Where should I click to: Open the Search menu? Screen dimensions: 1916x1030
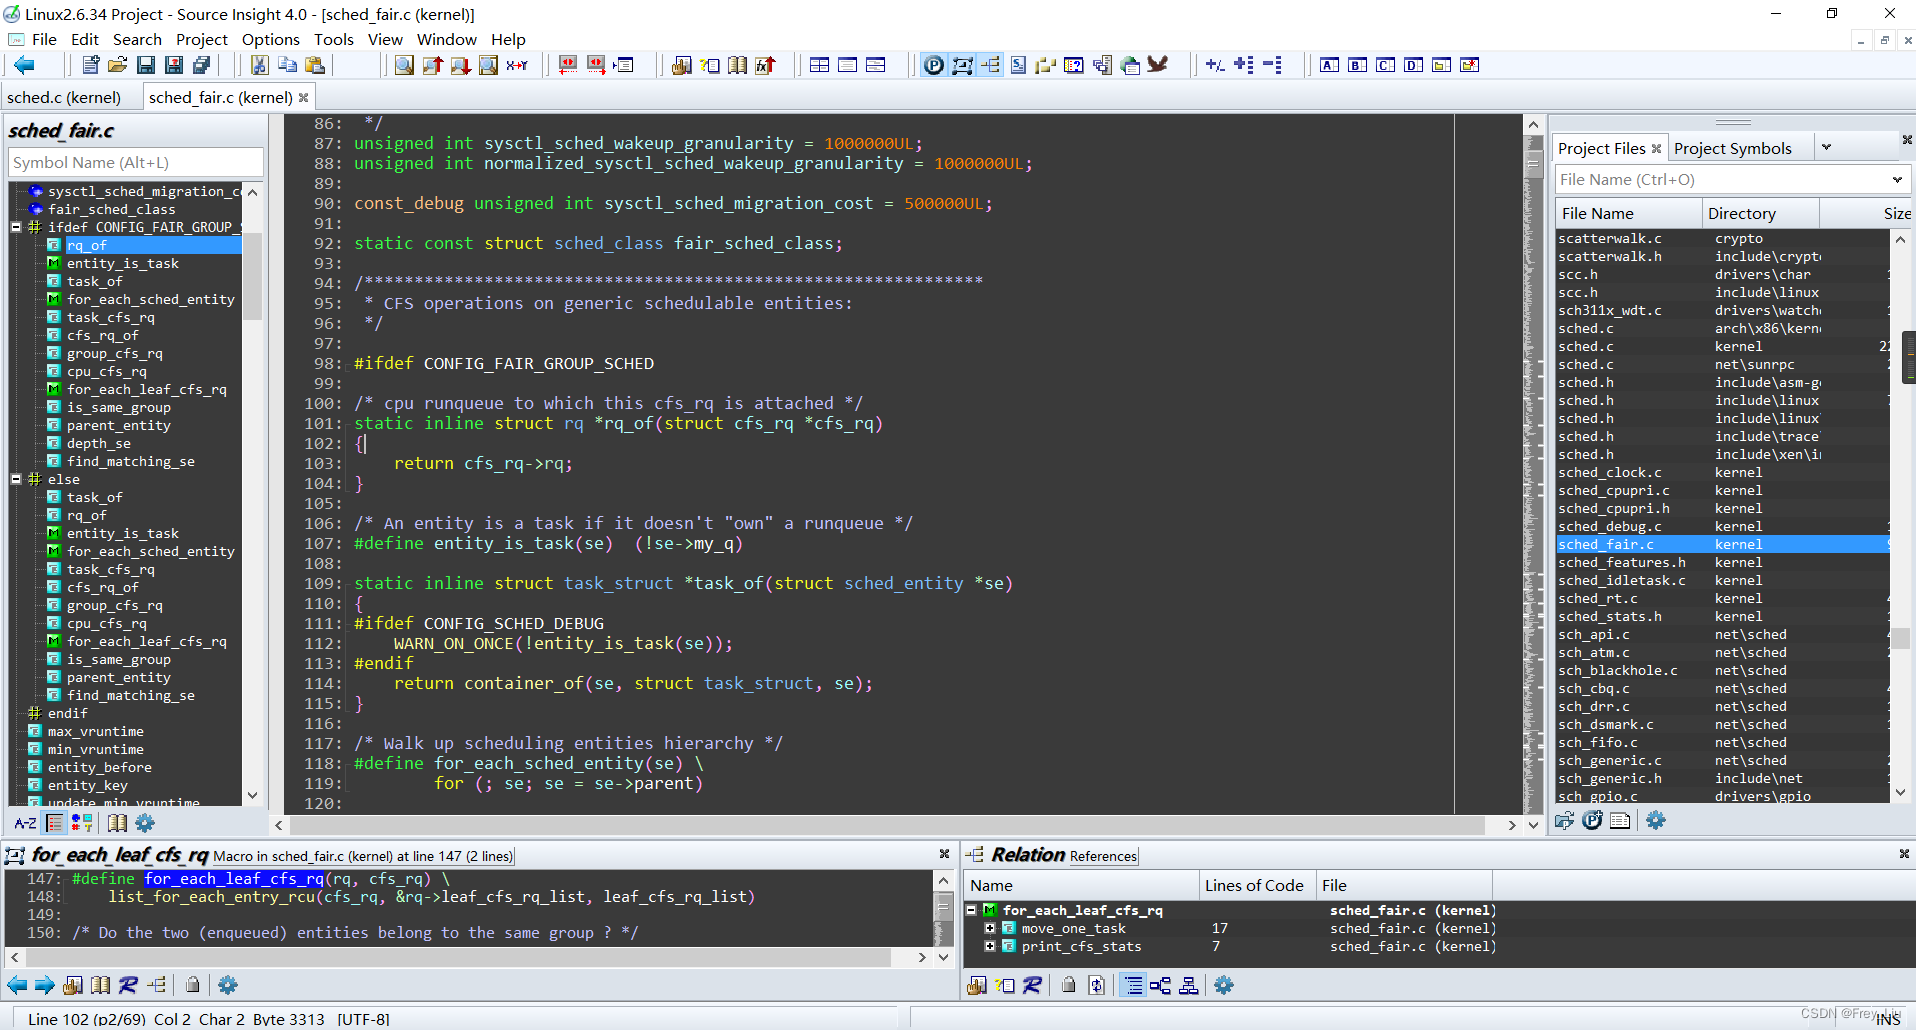pos(137,39)
